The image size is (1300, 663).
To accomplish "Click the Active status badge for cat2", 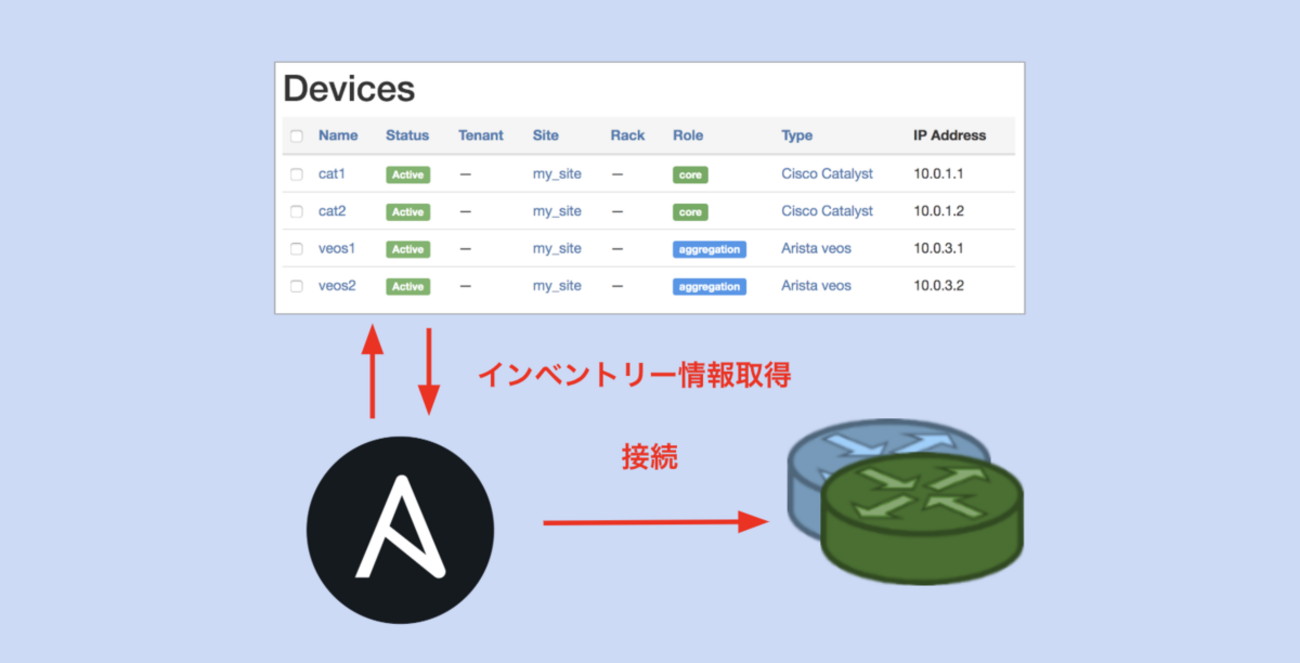I will pyautogui.click(x=408, y=212).
